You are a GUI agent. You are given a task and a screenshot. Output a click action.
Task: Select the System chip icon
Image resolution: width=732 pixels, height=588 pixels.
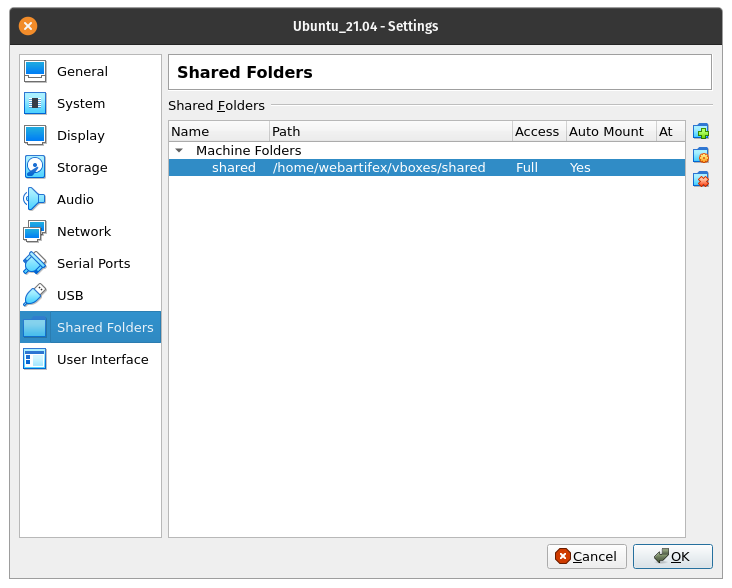[35, 103]
